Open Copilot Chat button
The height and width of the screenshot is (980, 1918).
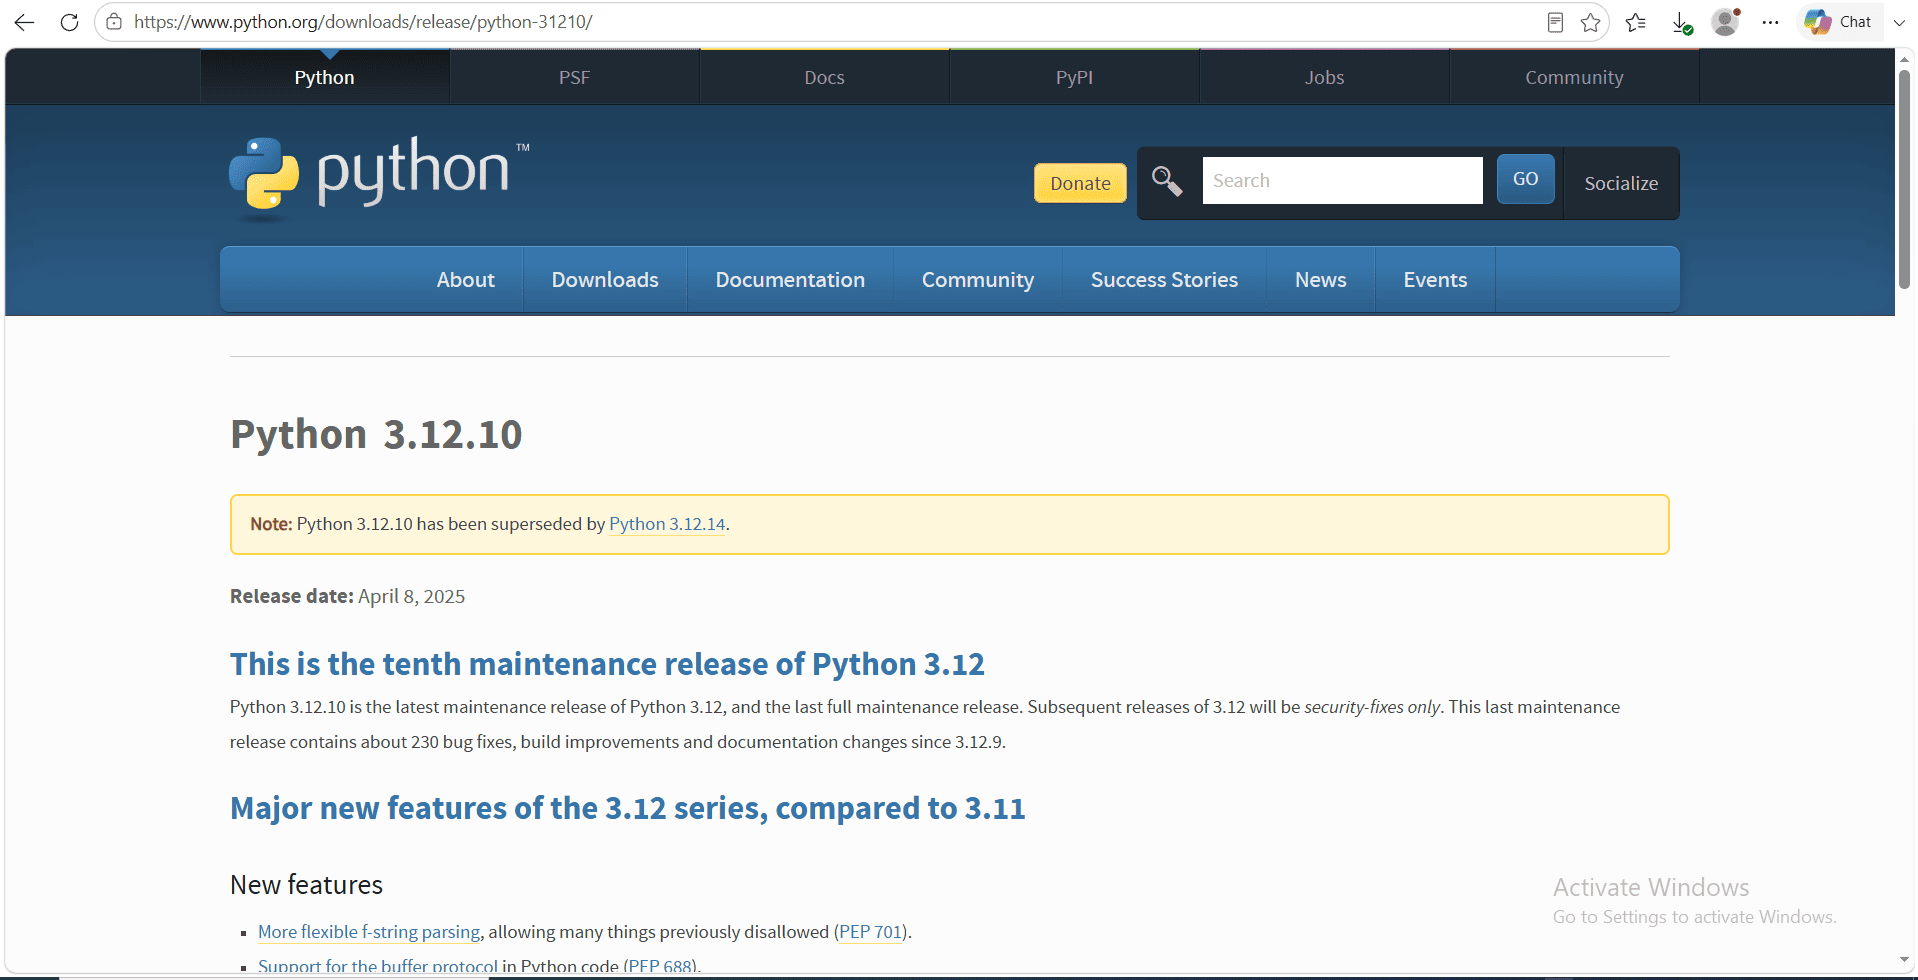point(1838,22)
